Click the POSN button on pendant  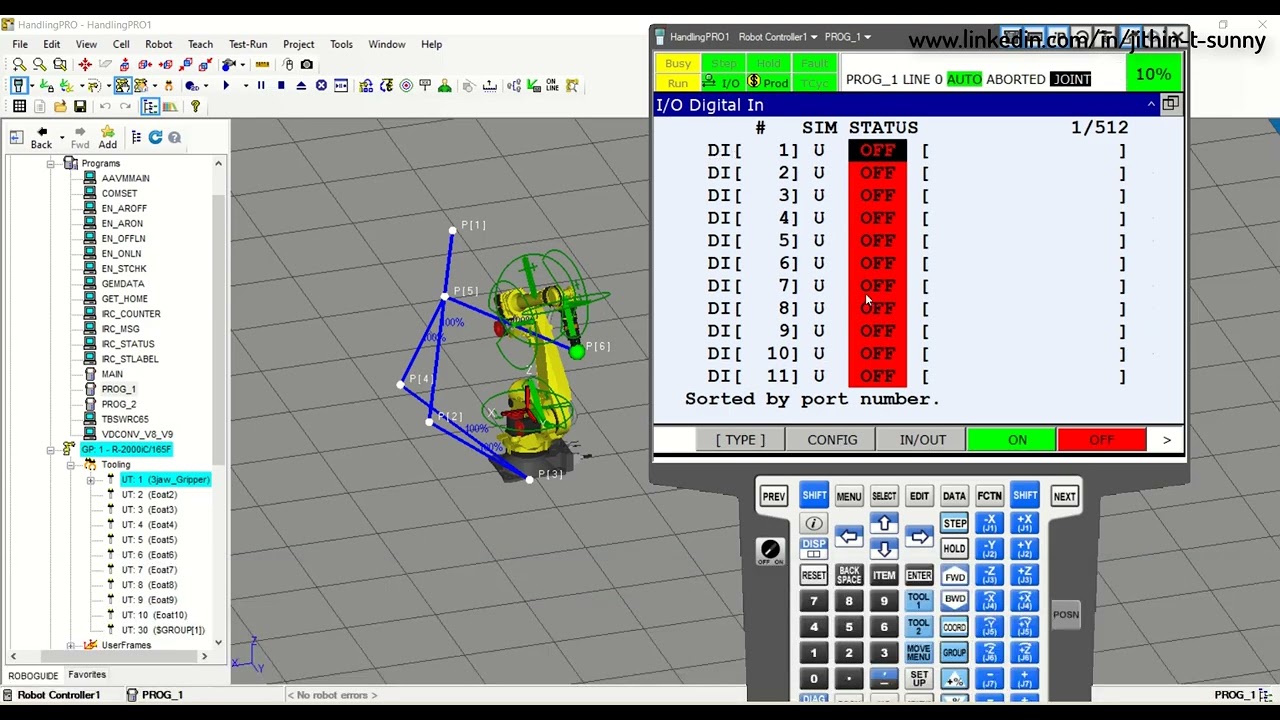(x=1066, y=614)
